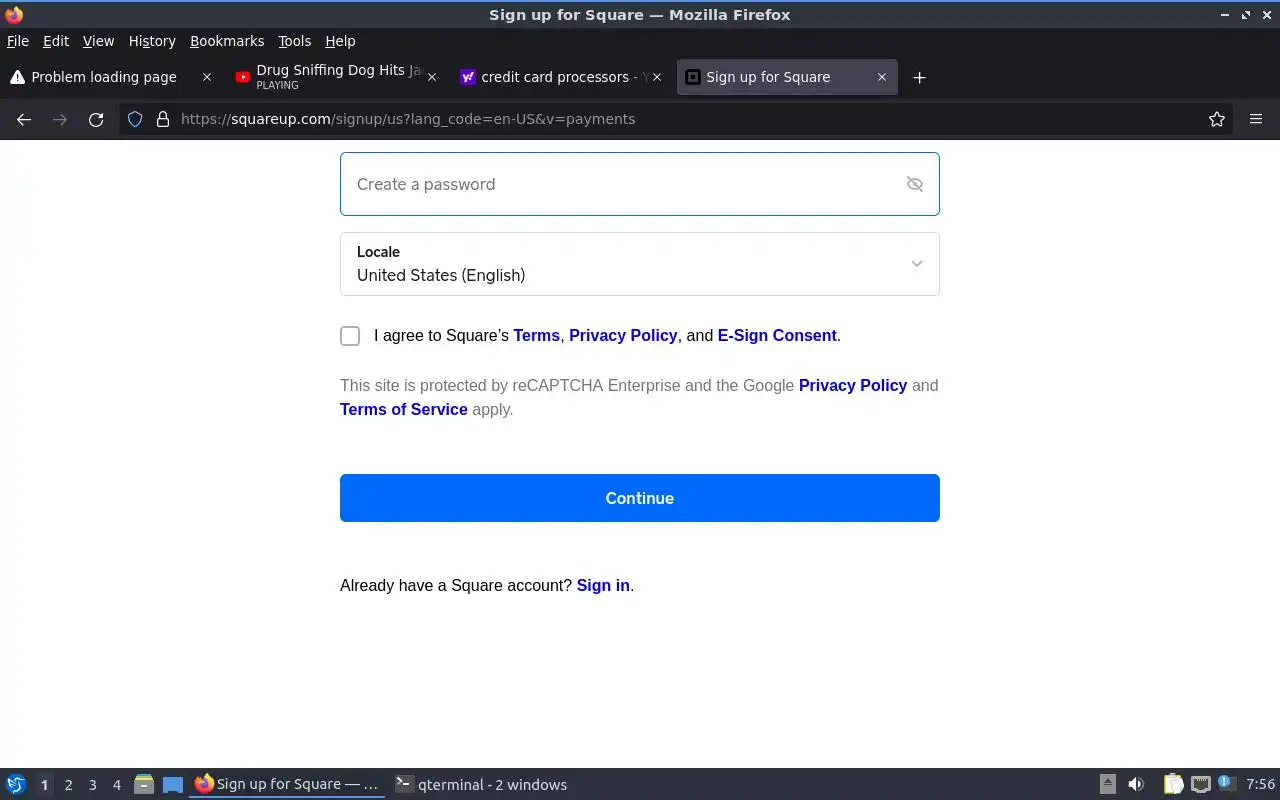Click the site security padlock icon
1280x800 pixels.
(x=163, y=119)
